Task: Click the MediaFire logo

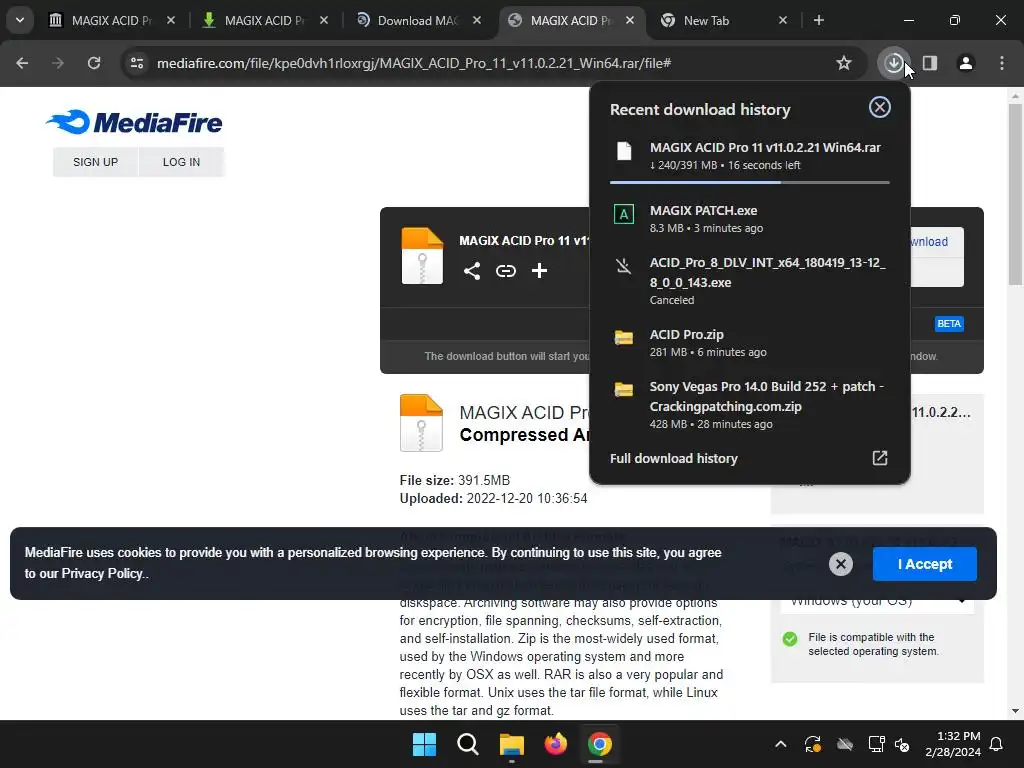Action: [x=134, y=122]
